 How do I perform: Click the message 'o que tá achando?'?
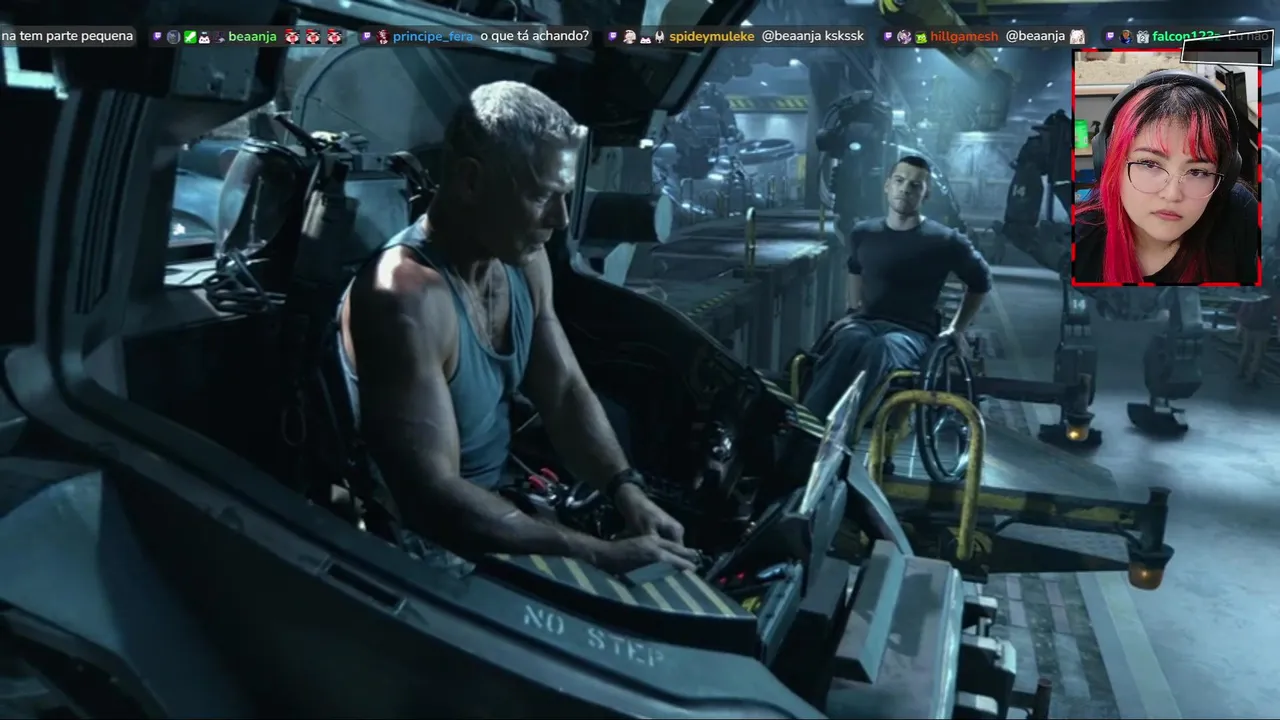[535, 37]
